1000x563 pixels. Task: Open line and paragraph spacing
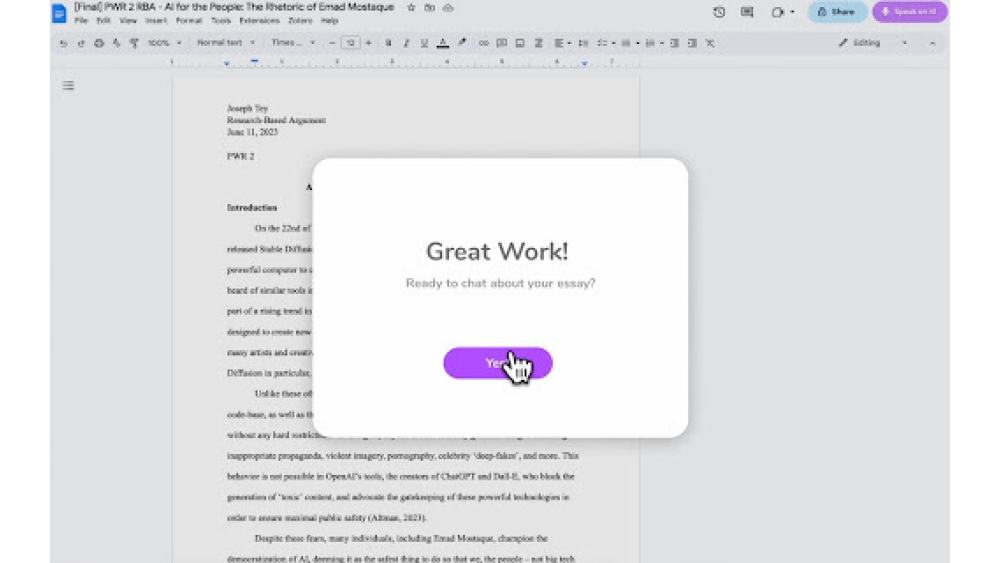point(583,43)
